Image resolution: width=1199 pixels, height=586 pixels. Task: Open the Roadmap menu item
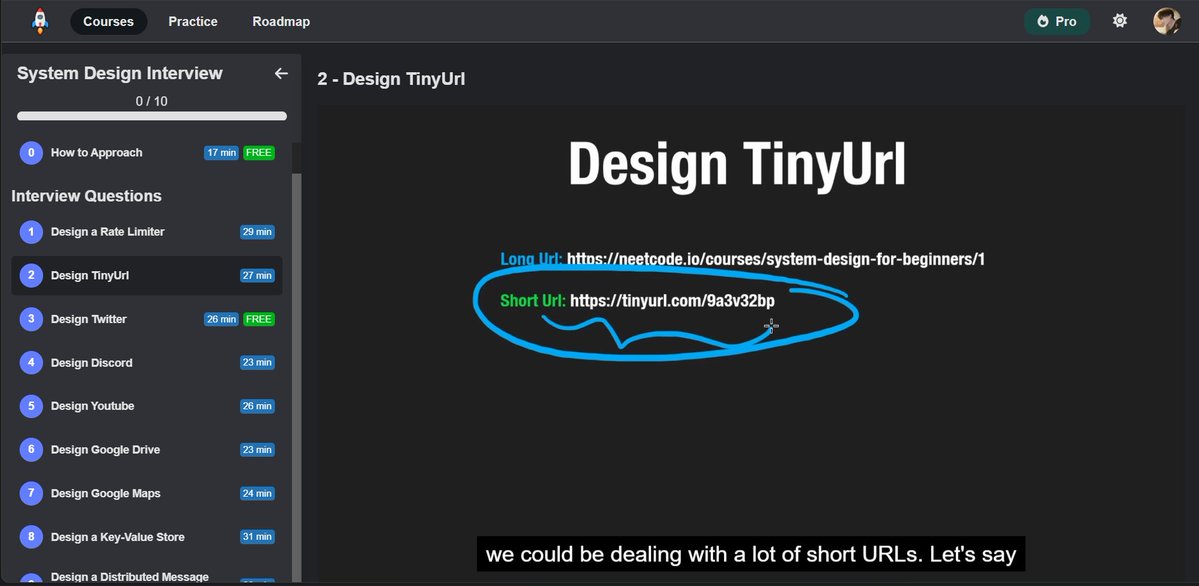[280, 20]
